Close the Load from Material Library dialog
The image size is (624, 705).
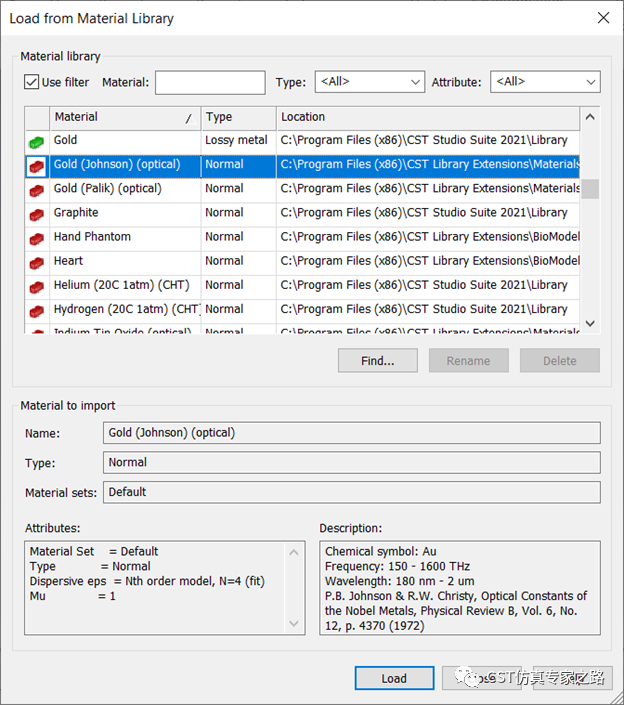click(603, 18)
